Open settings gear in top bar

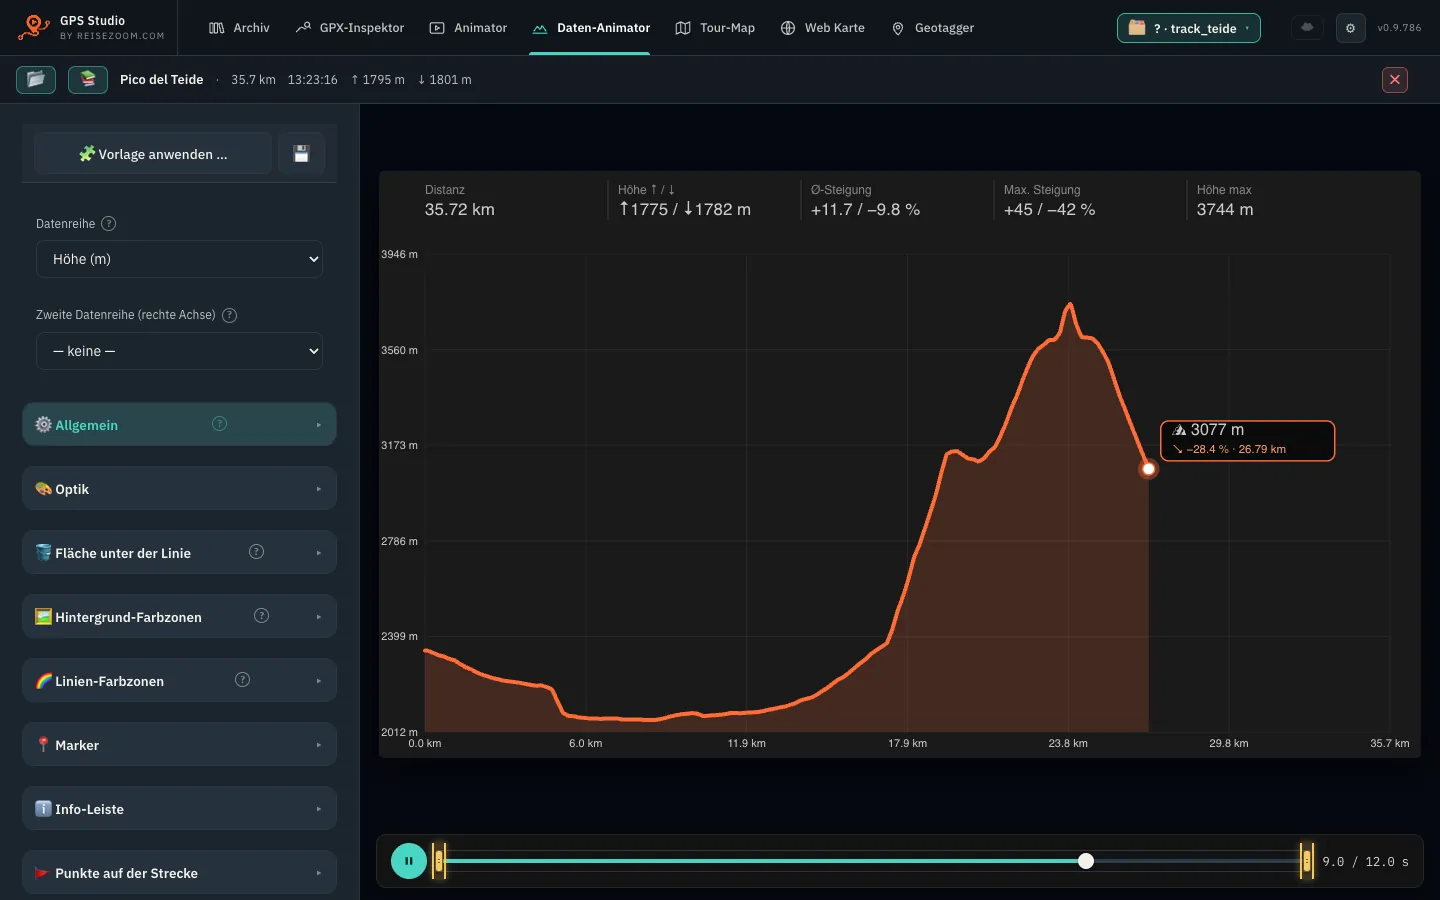(x=1350, y=28)
